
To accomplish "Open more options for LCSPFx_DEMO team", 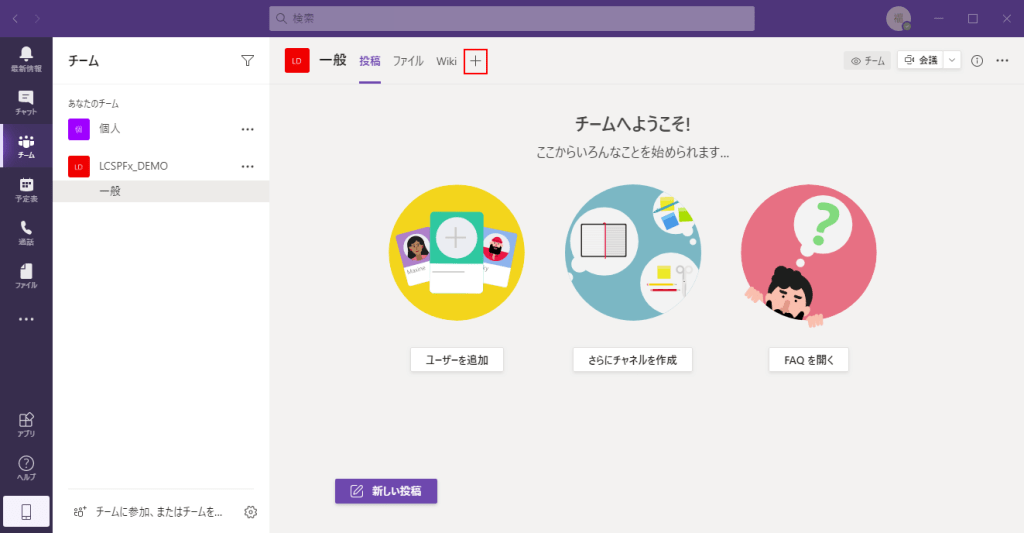I will pos(248,166).
